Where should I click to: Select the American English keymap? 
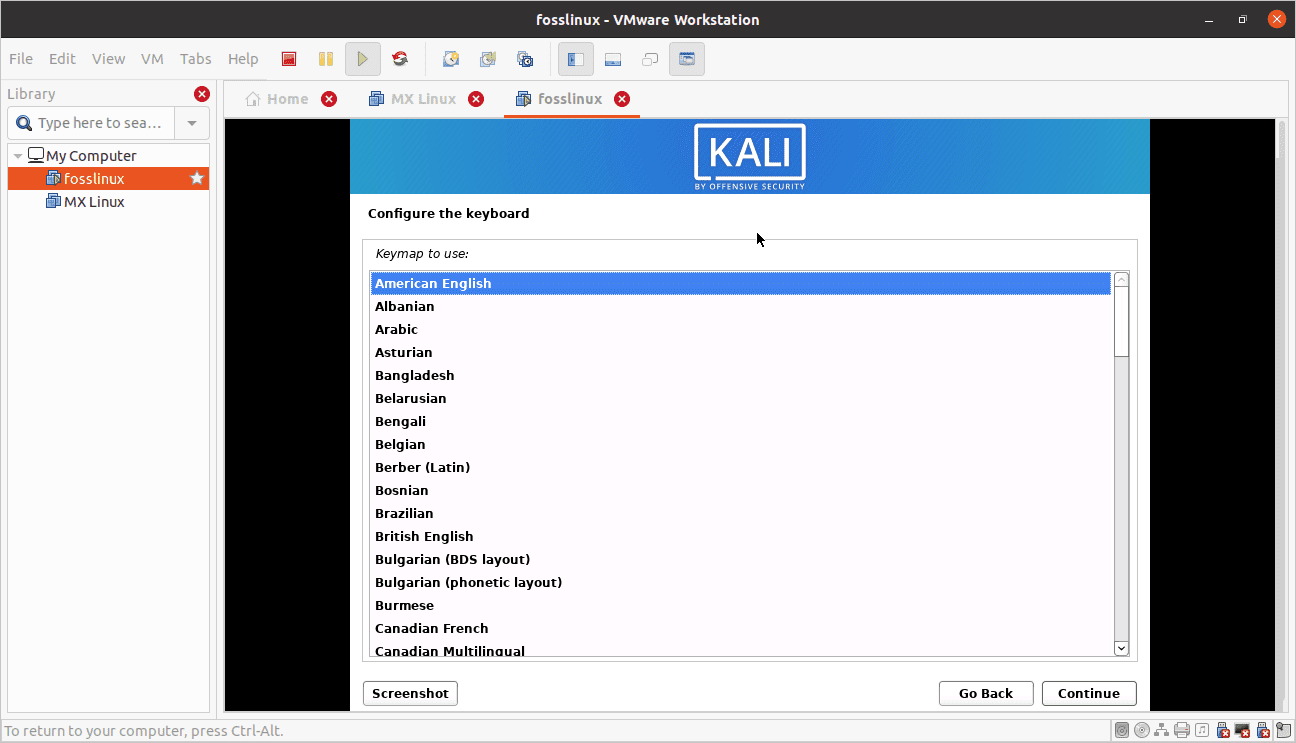coord(741,283)
